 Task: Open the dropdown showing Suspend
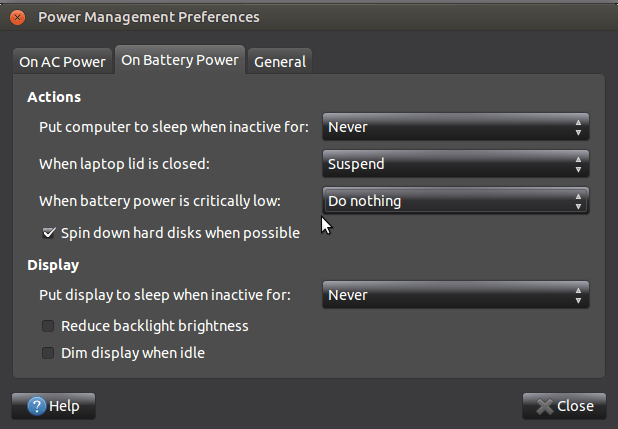[x=455, y=164]
